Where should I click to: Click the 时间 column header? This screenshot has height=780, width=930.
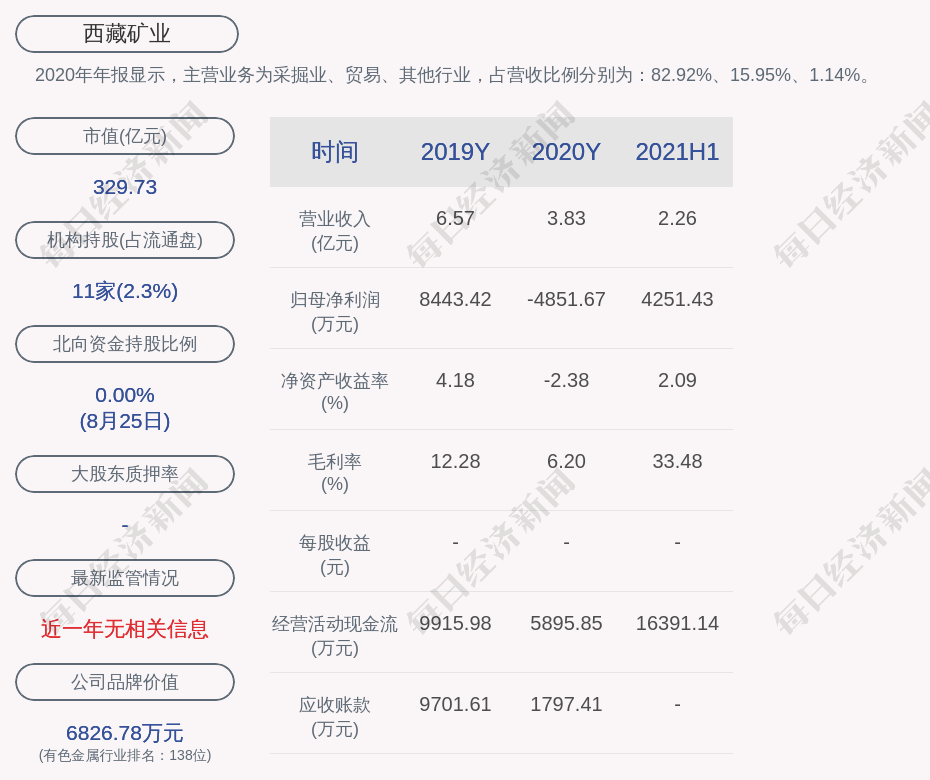[335, 152]
